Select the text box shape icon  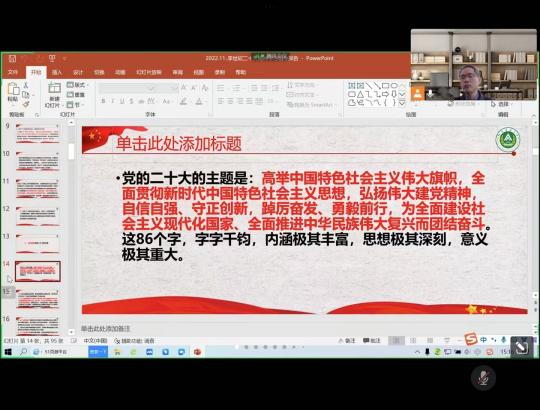point(352,86)
